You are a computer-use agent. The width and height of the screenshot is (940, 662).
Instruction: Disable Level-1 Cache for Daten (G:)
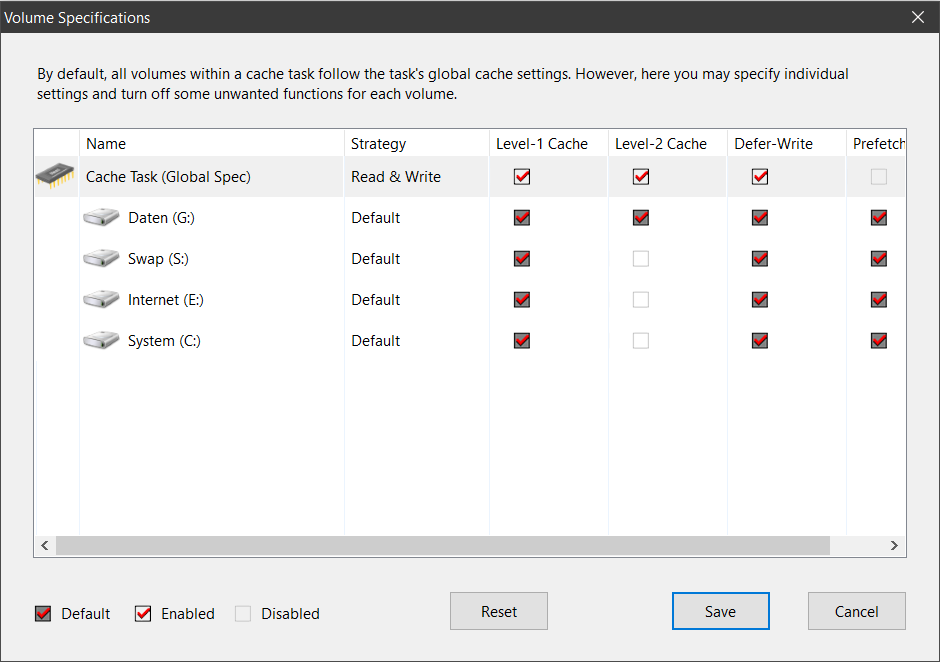click(522, 217)
